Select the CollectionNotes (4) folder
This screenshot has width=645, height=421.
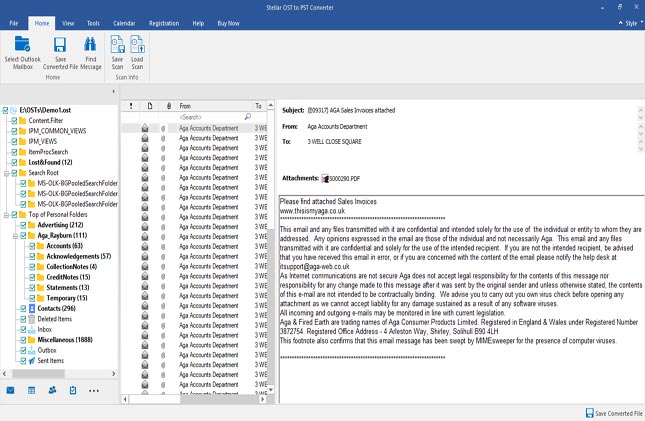click(x=72, y=267)
